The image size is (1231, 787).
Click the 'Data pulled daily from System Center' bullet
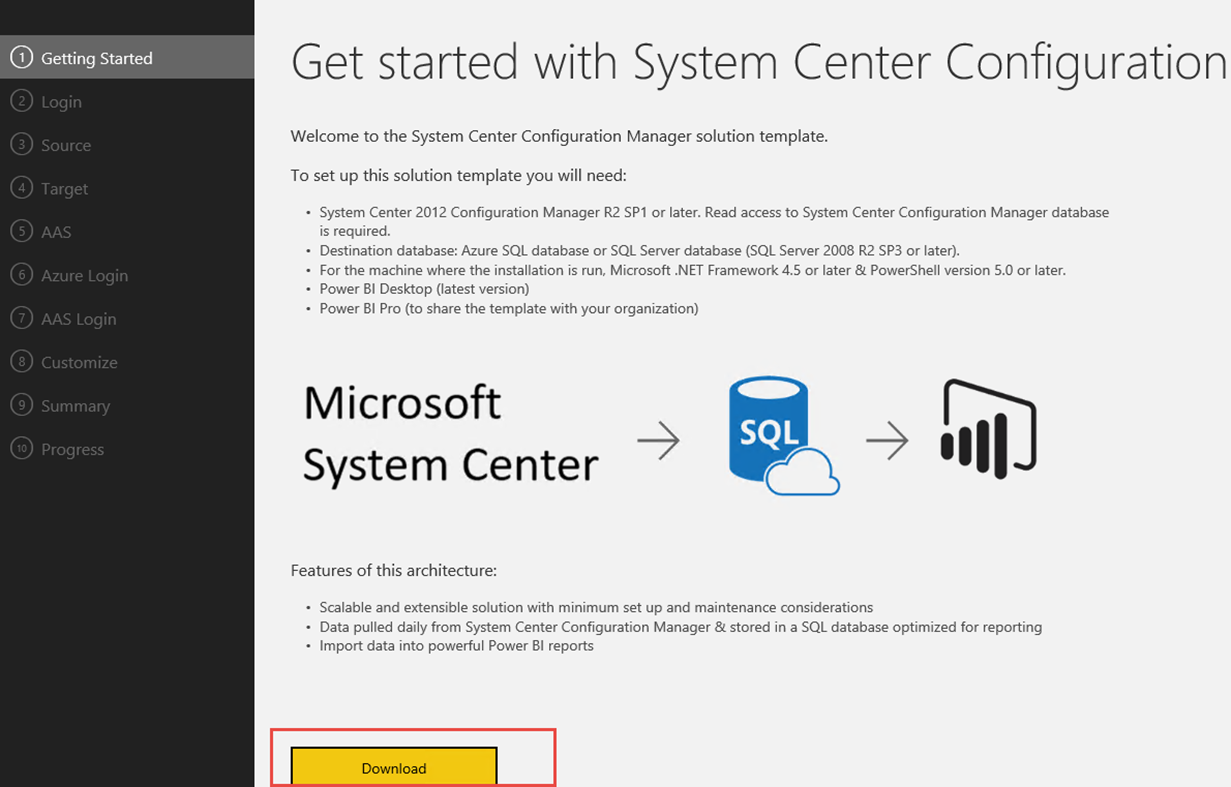click(680, 627)
